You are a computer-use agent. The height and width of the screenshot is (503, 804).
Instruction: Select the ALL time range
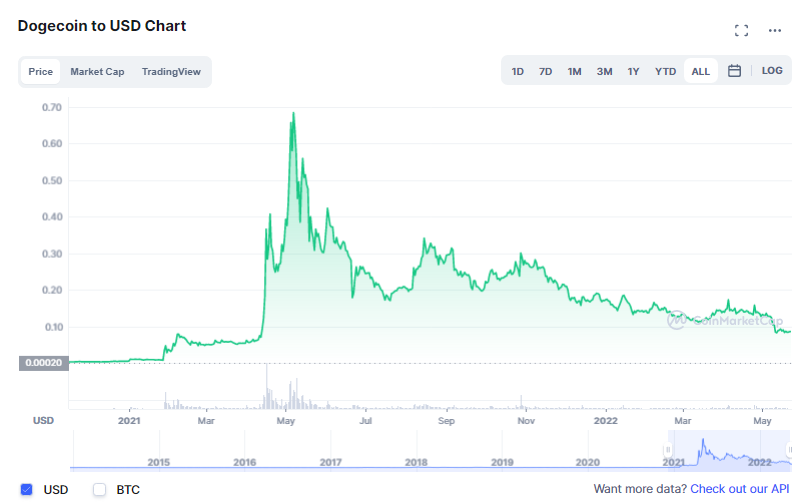[x=700, y=71]
